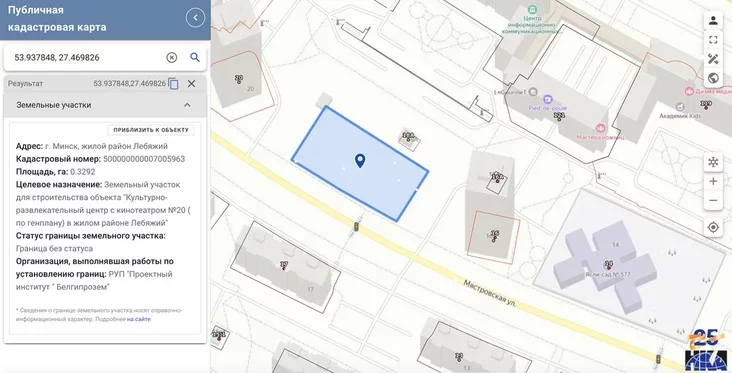Select the Ясли-сад № 577 building marker
Screen dimensions: 732x373
click(x=608, y=263)
